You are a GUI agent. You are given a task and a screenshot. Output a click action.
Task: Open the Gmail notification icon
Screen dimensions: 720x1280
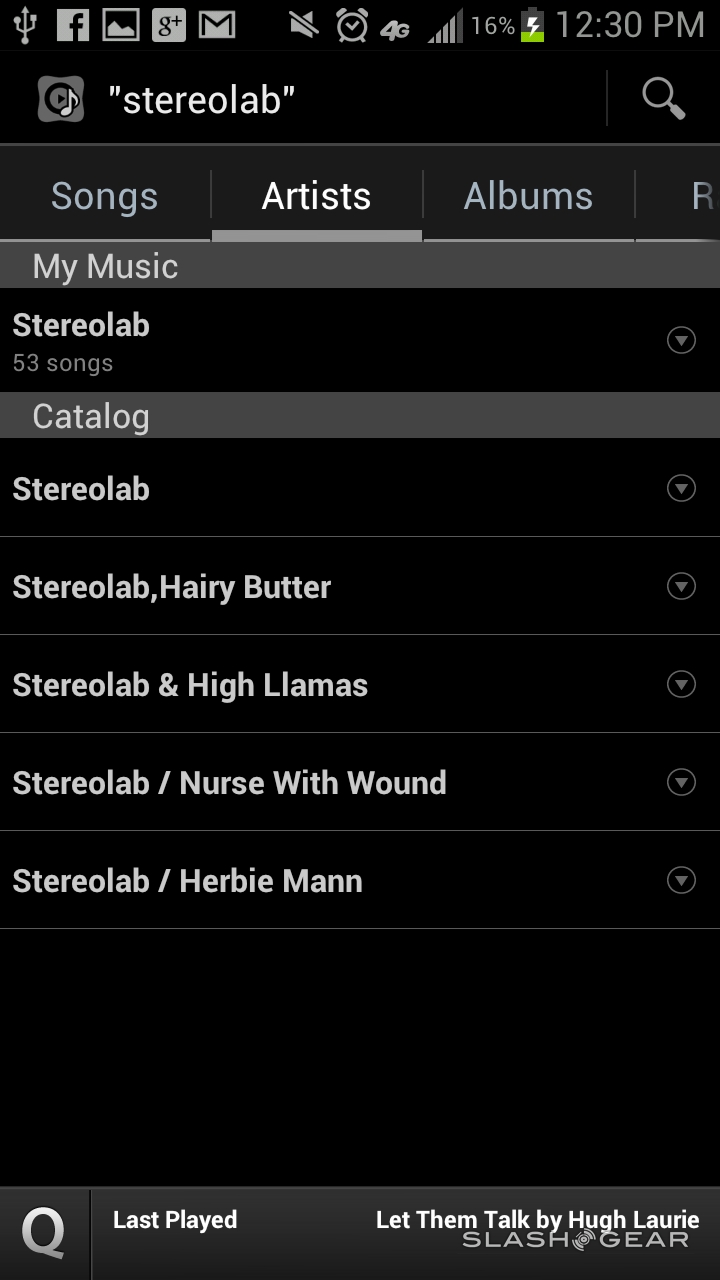click(x=217, y=24)
